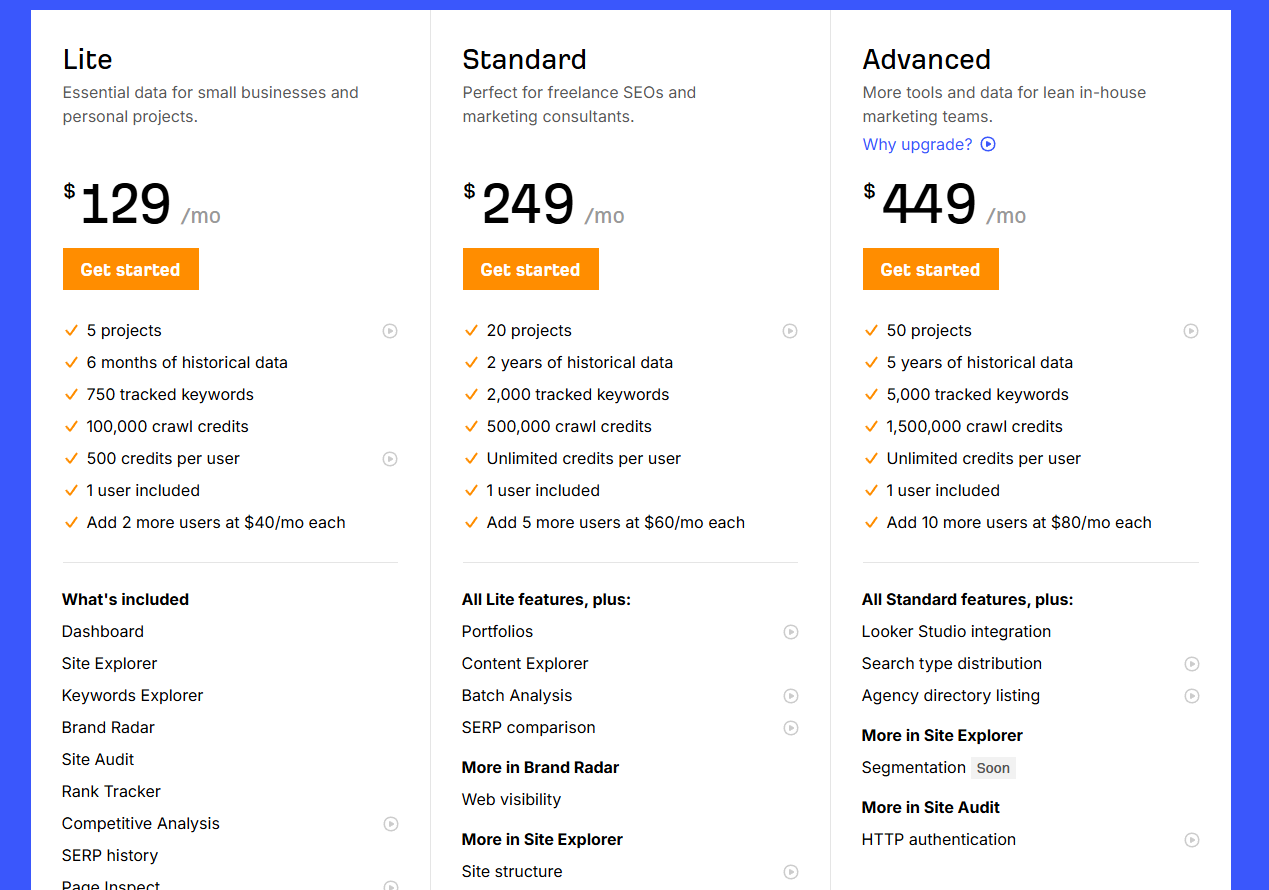Click the play icon beside Agency directory listing
This screenshot has height=890, width=1269.
[1190, 696]
